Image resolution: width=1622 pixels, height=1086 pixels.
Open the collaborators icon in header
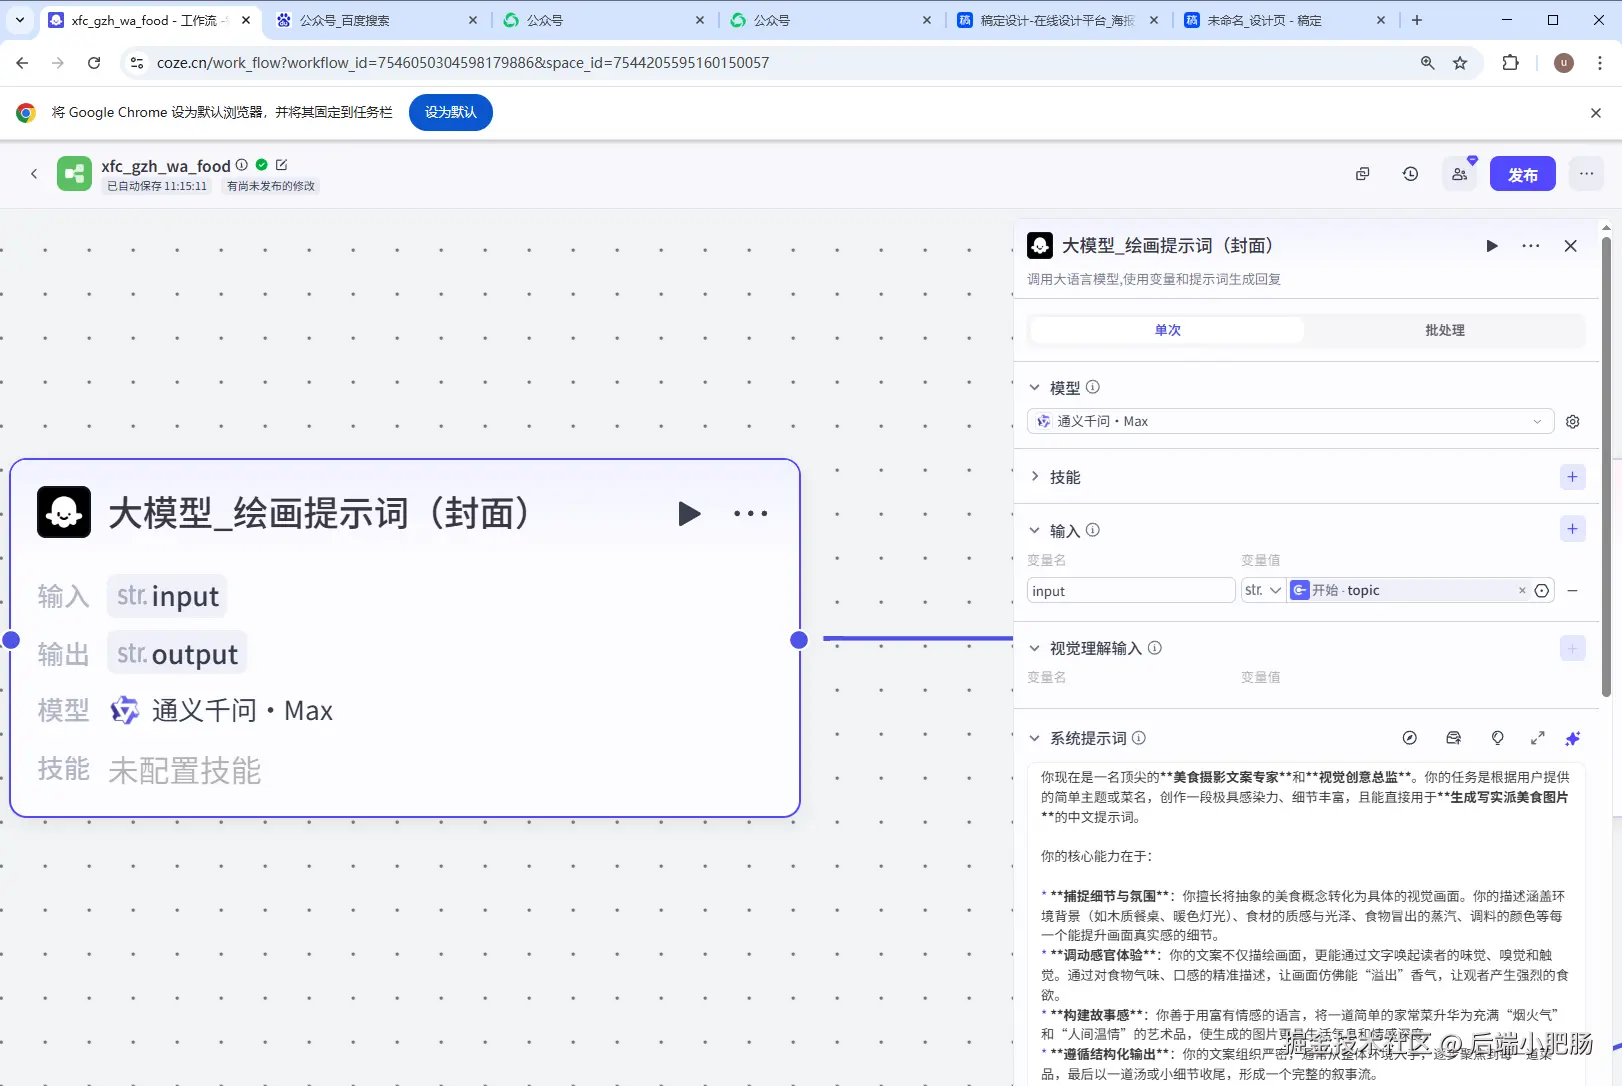(x=1460, y=174)
